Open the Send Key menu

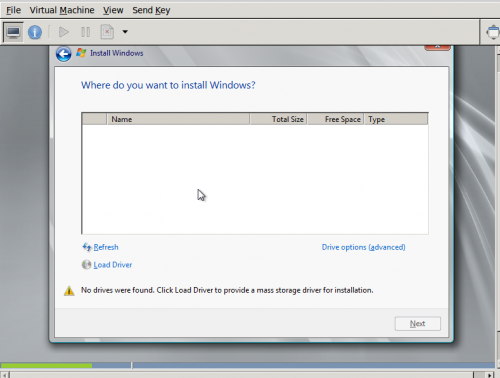pyautogui.click(x=151, y=10)
